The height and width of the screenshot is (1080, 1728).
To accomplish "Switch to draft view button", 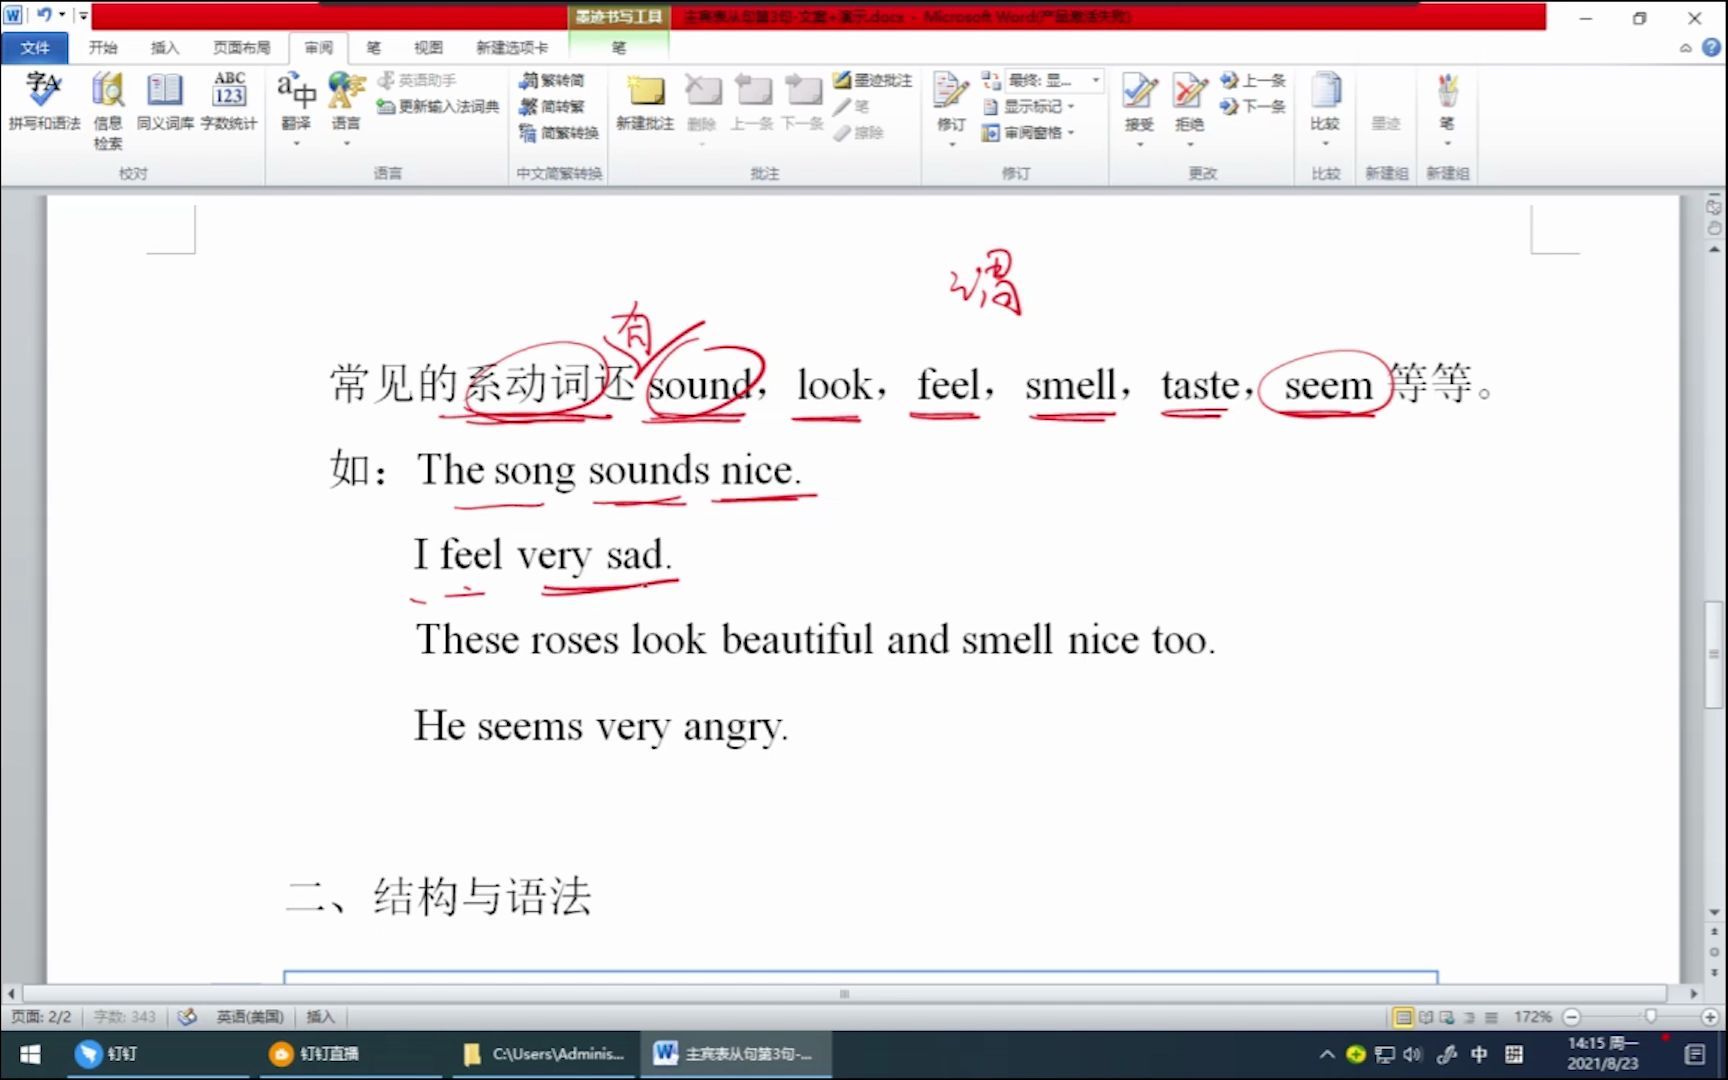I will (1491, 1017).
